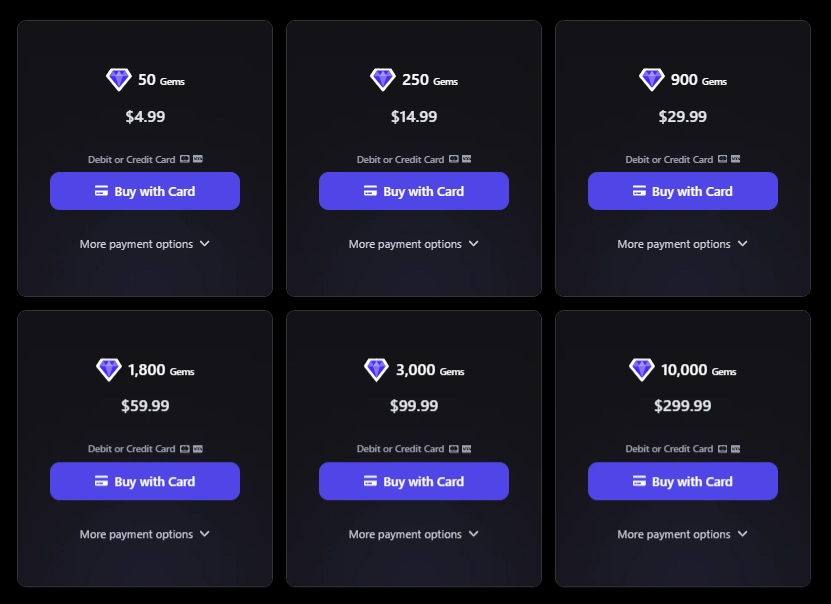This screenshot has height=604, width=831.
Task: Click the gem icon beside 10,000 Gems
Action: (x=642, y=370)
